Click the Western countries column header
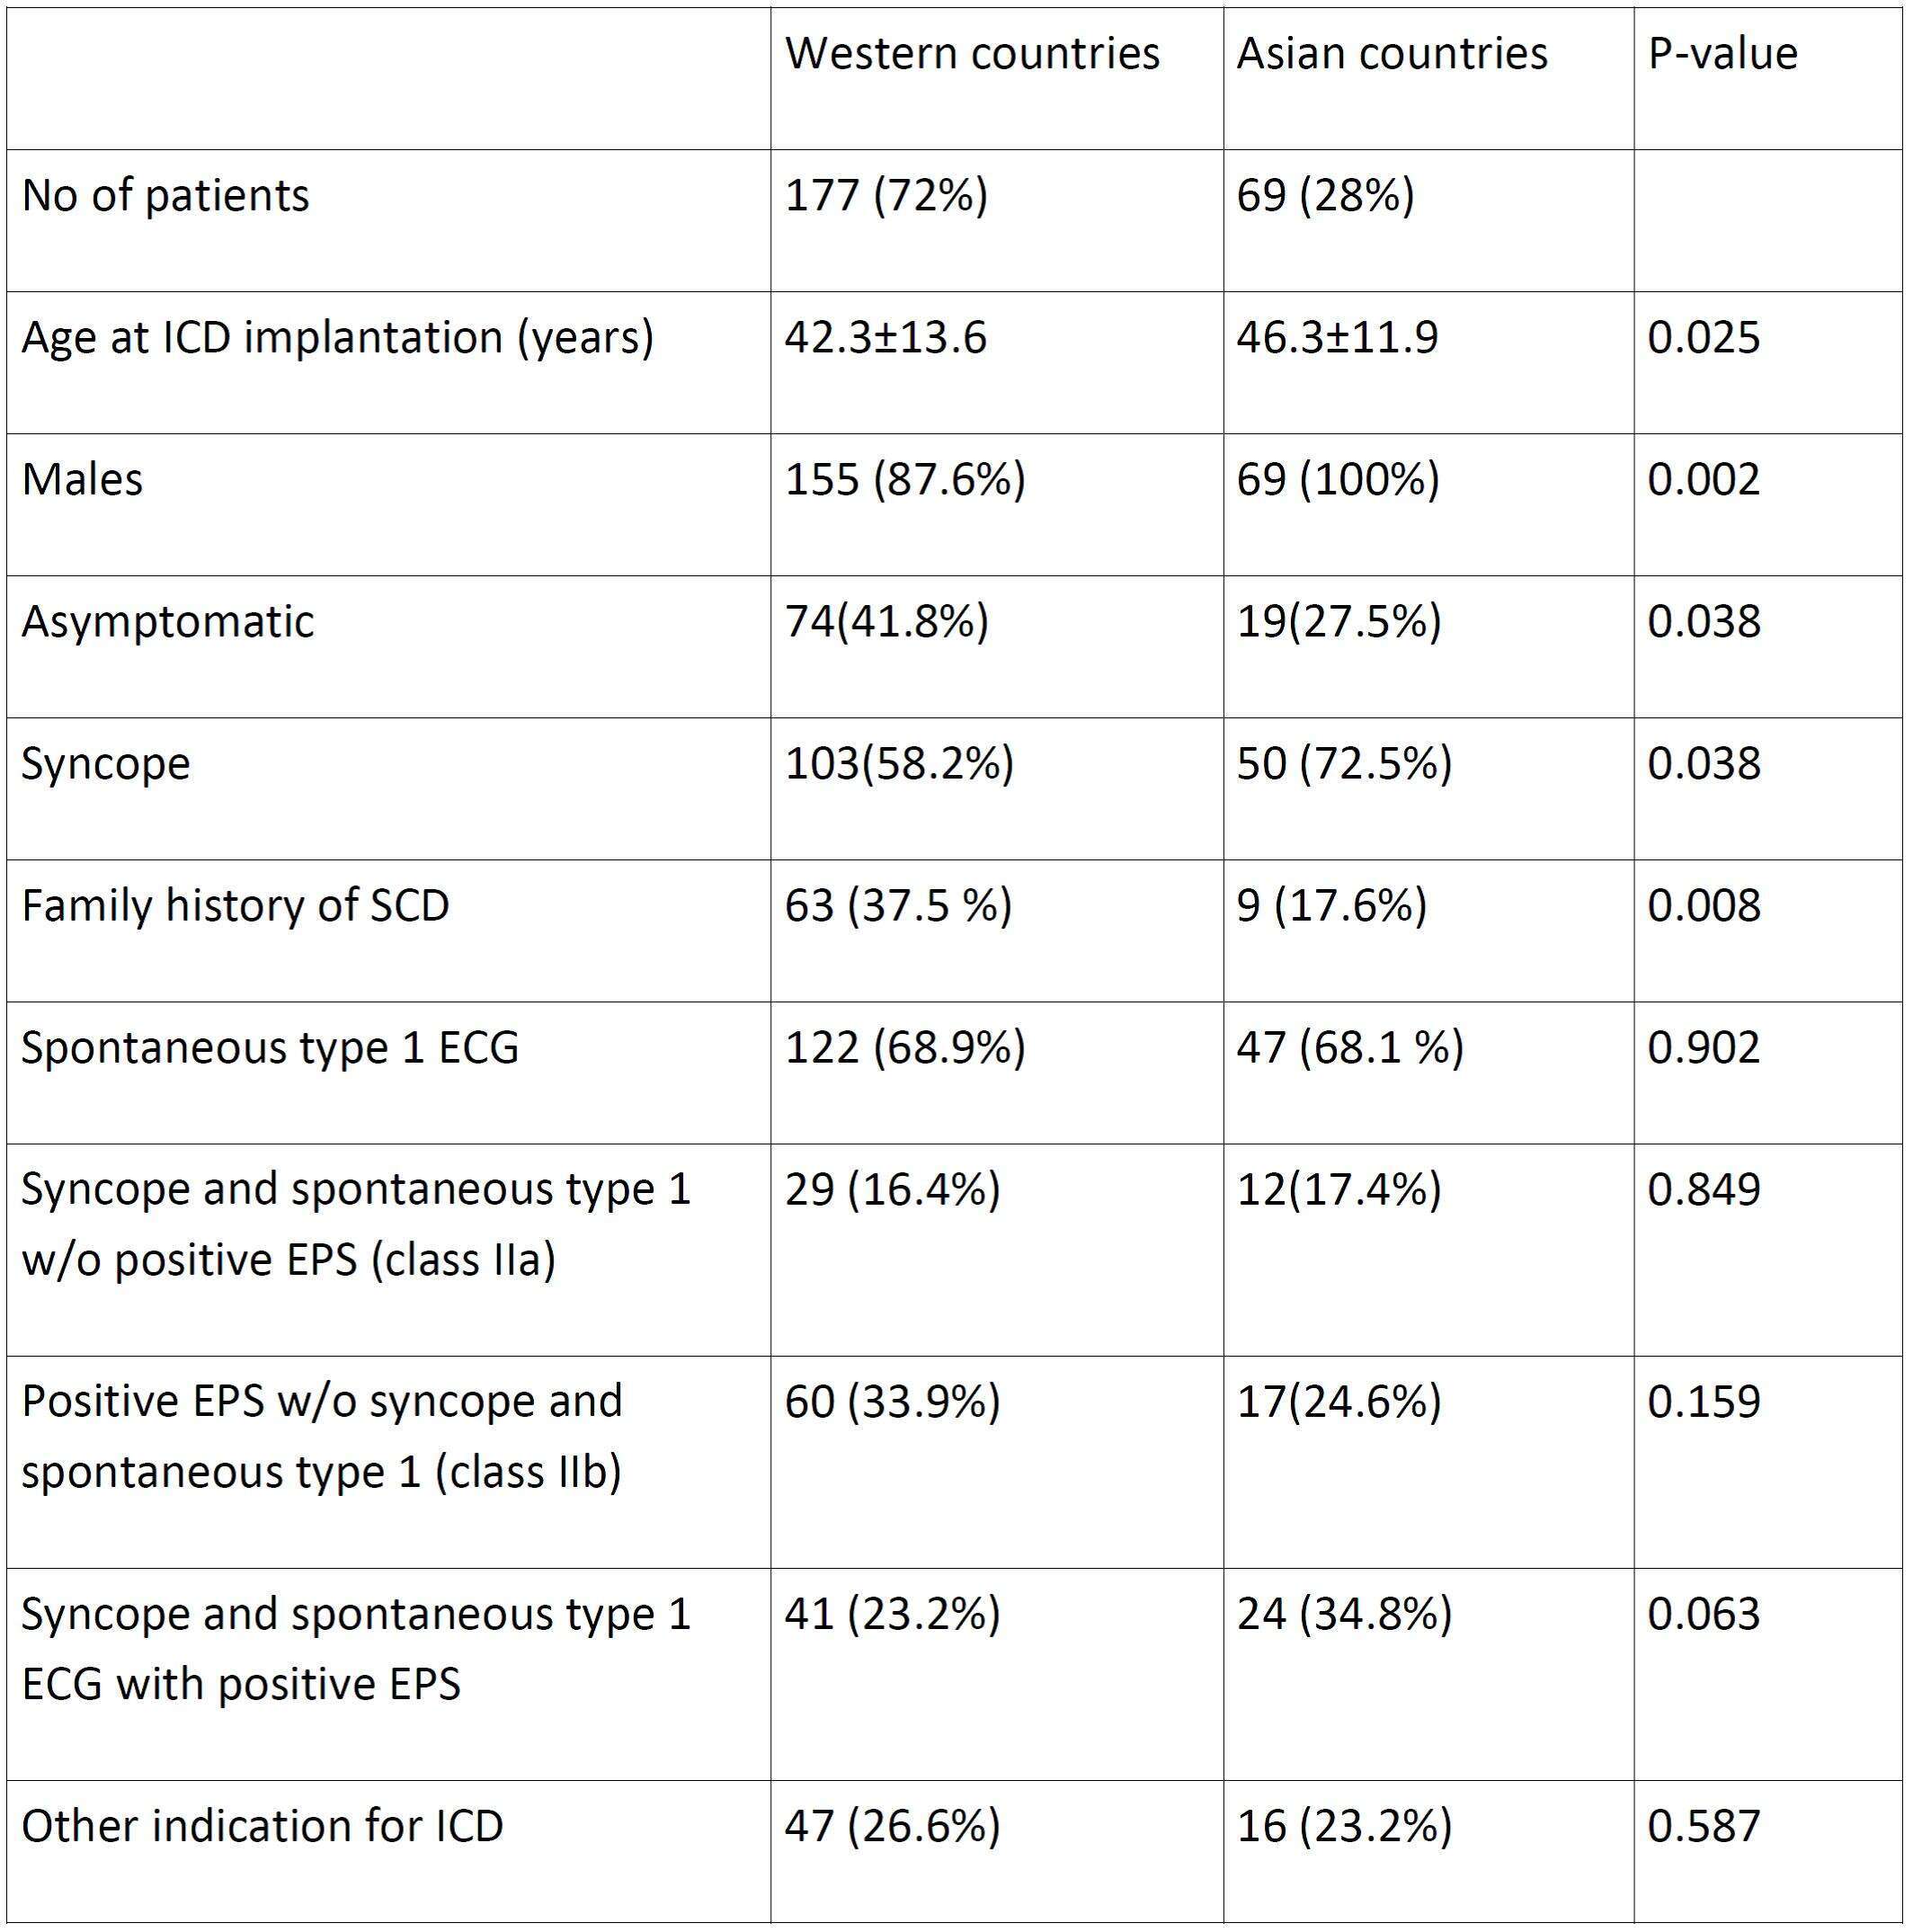 pyautogui.click(x=972, y=53)
